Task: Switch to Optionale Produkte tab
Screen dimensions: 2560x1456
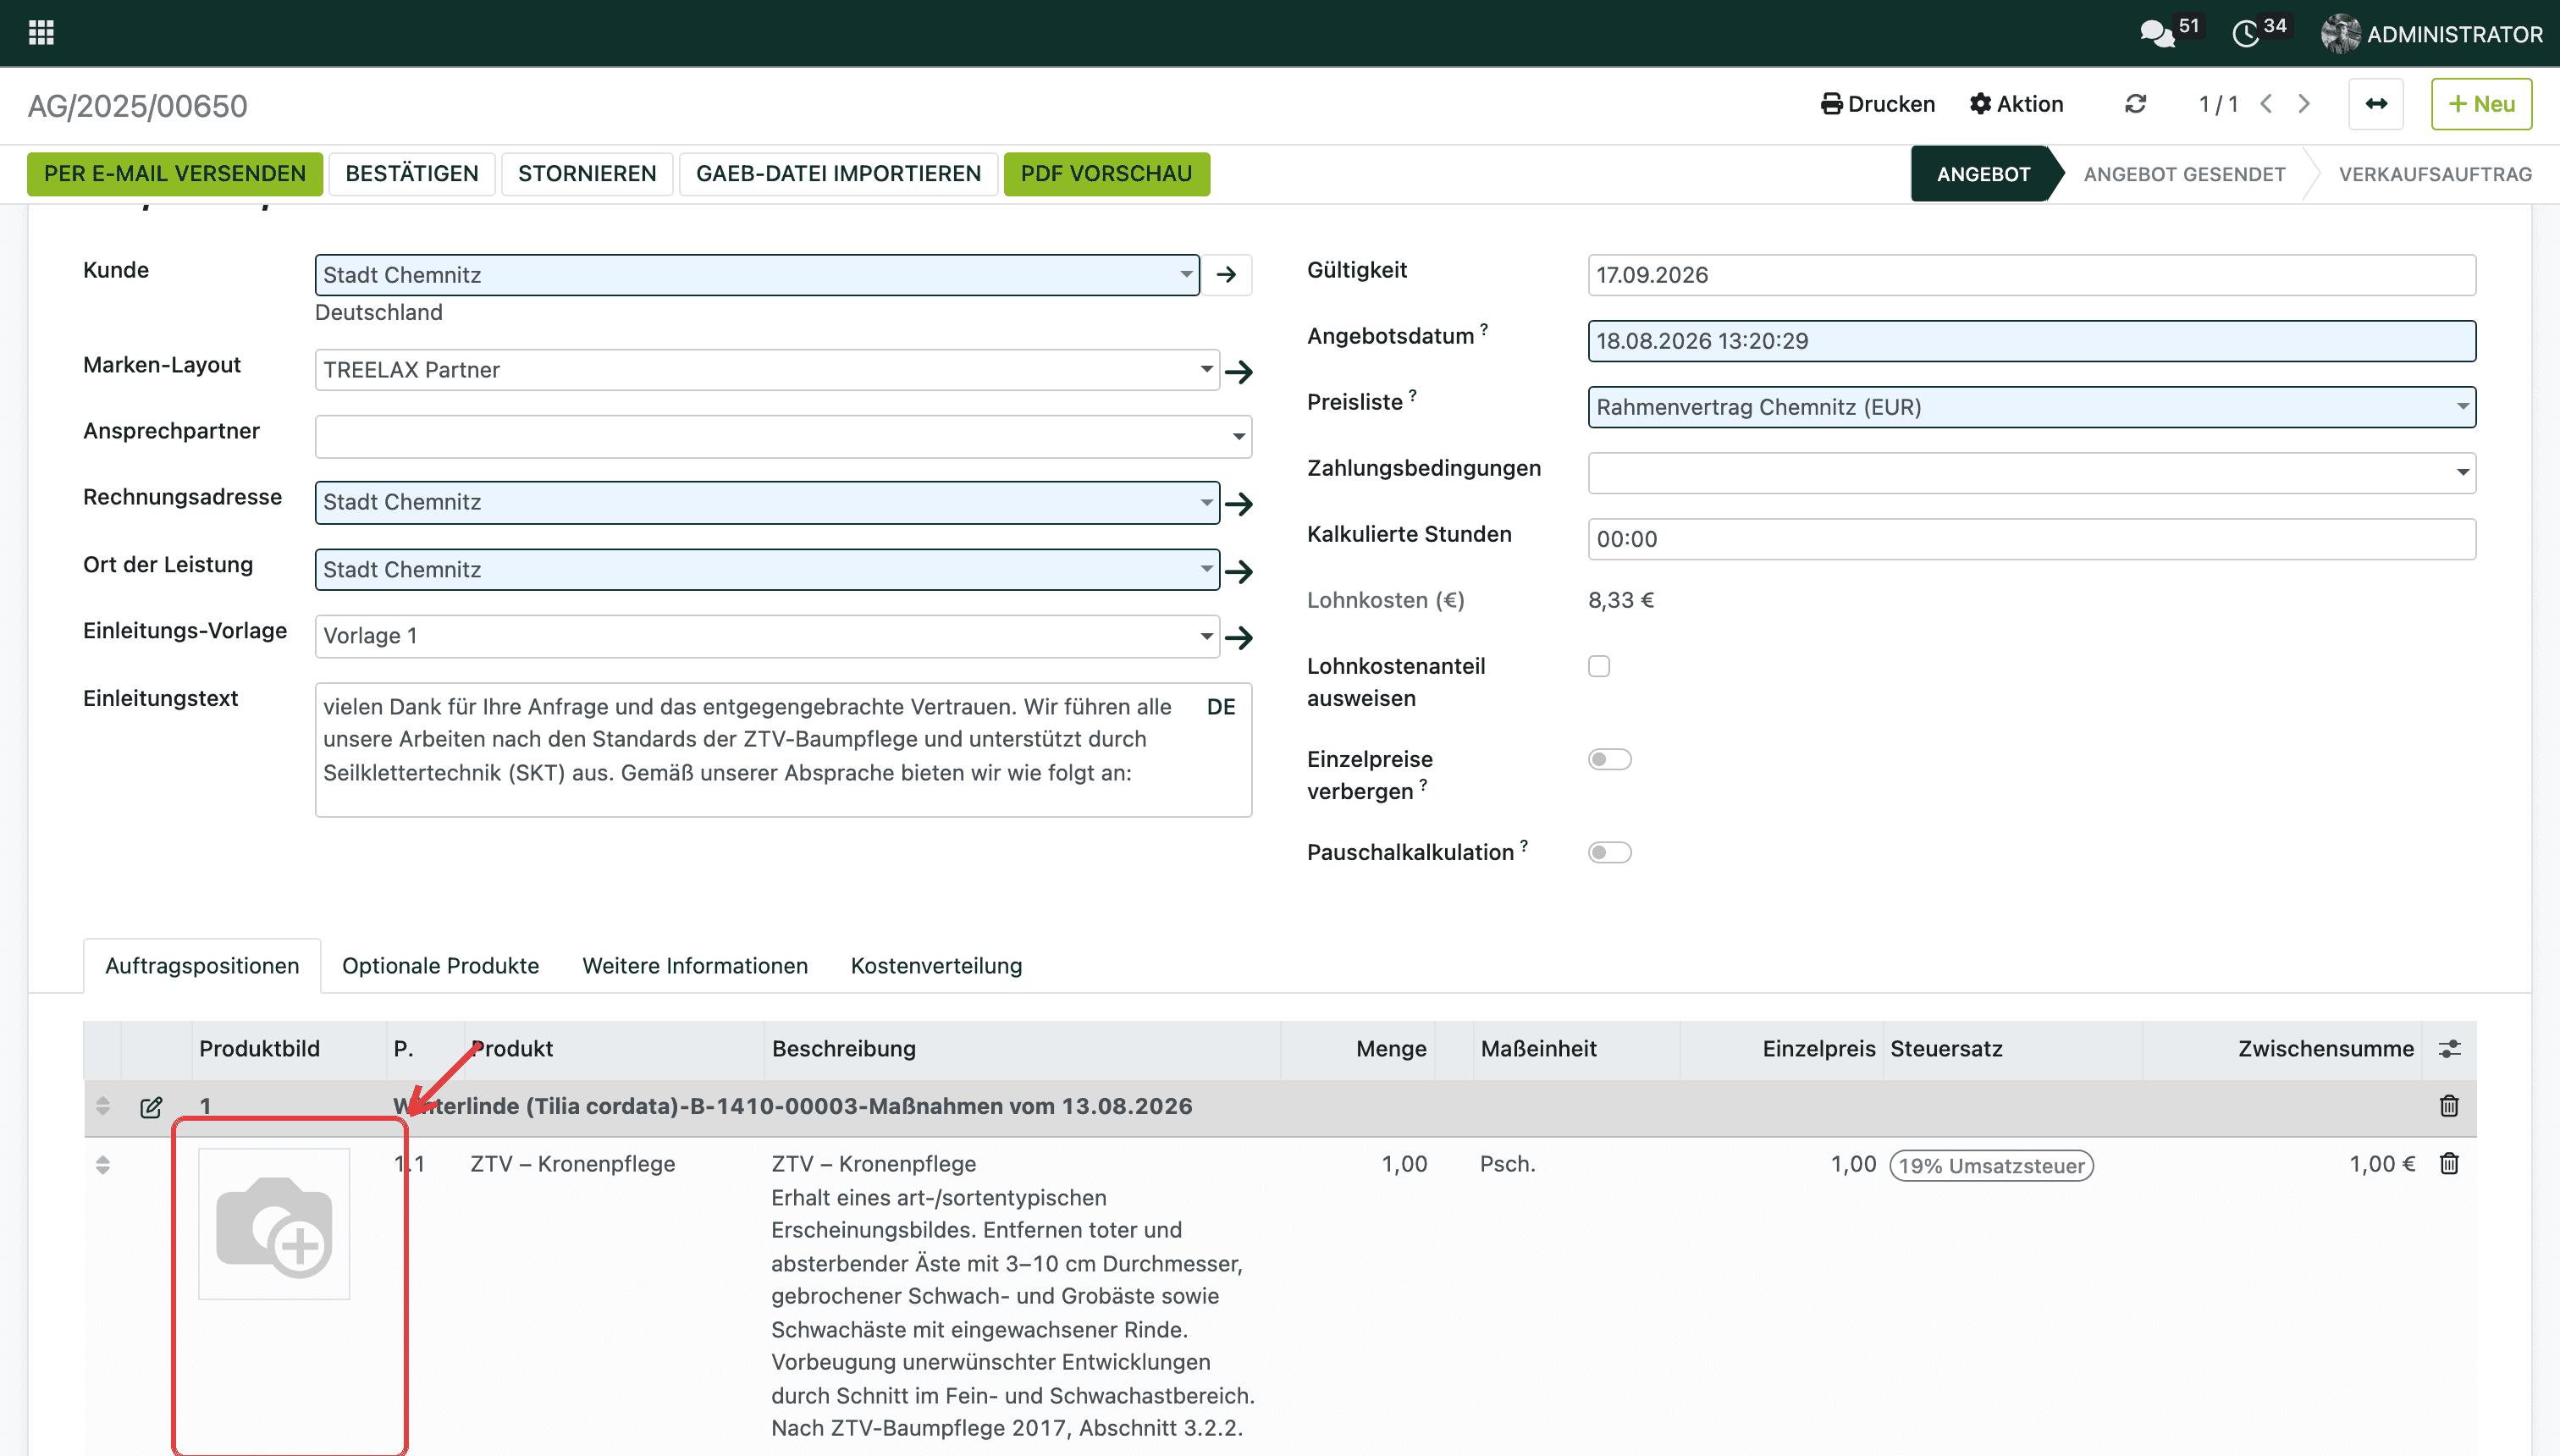Action: pos(440,966)
